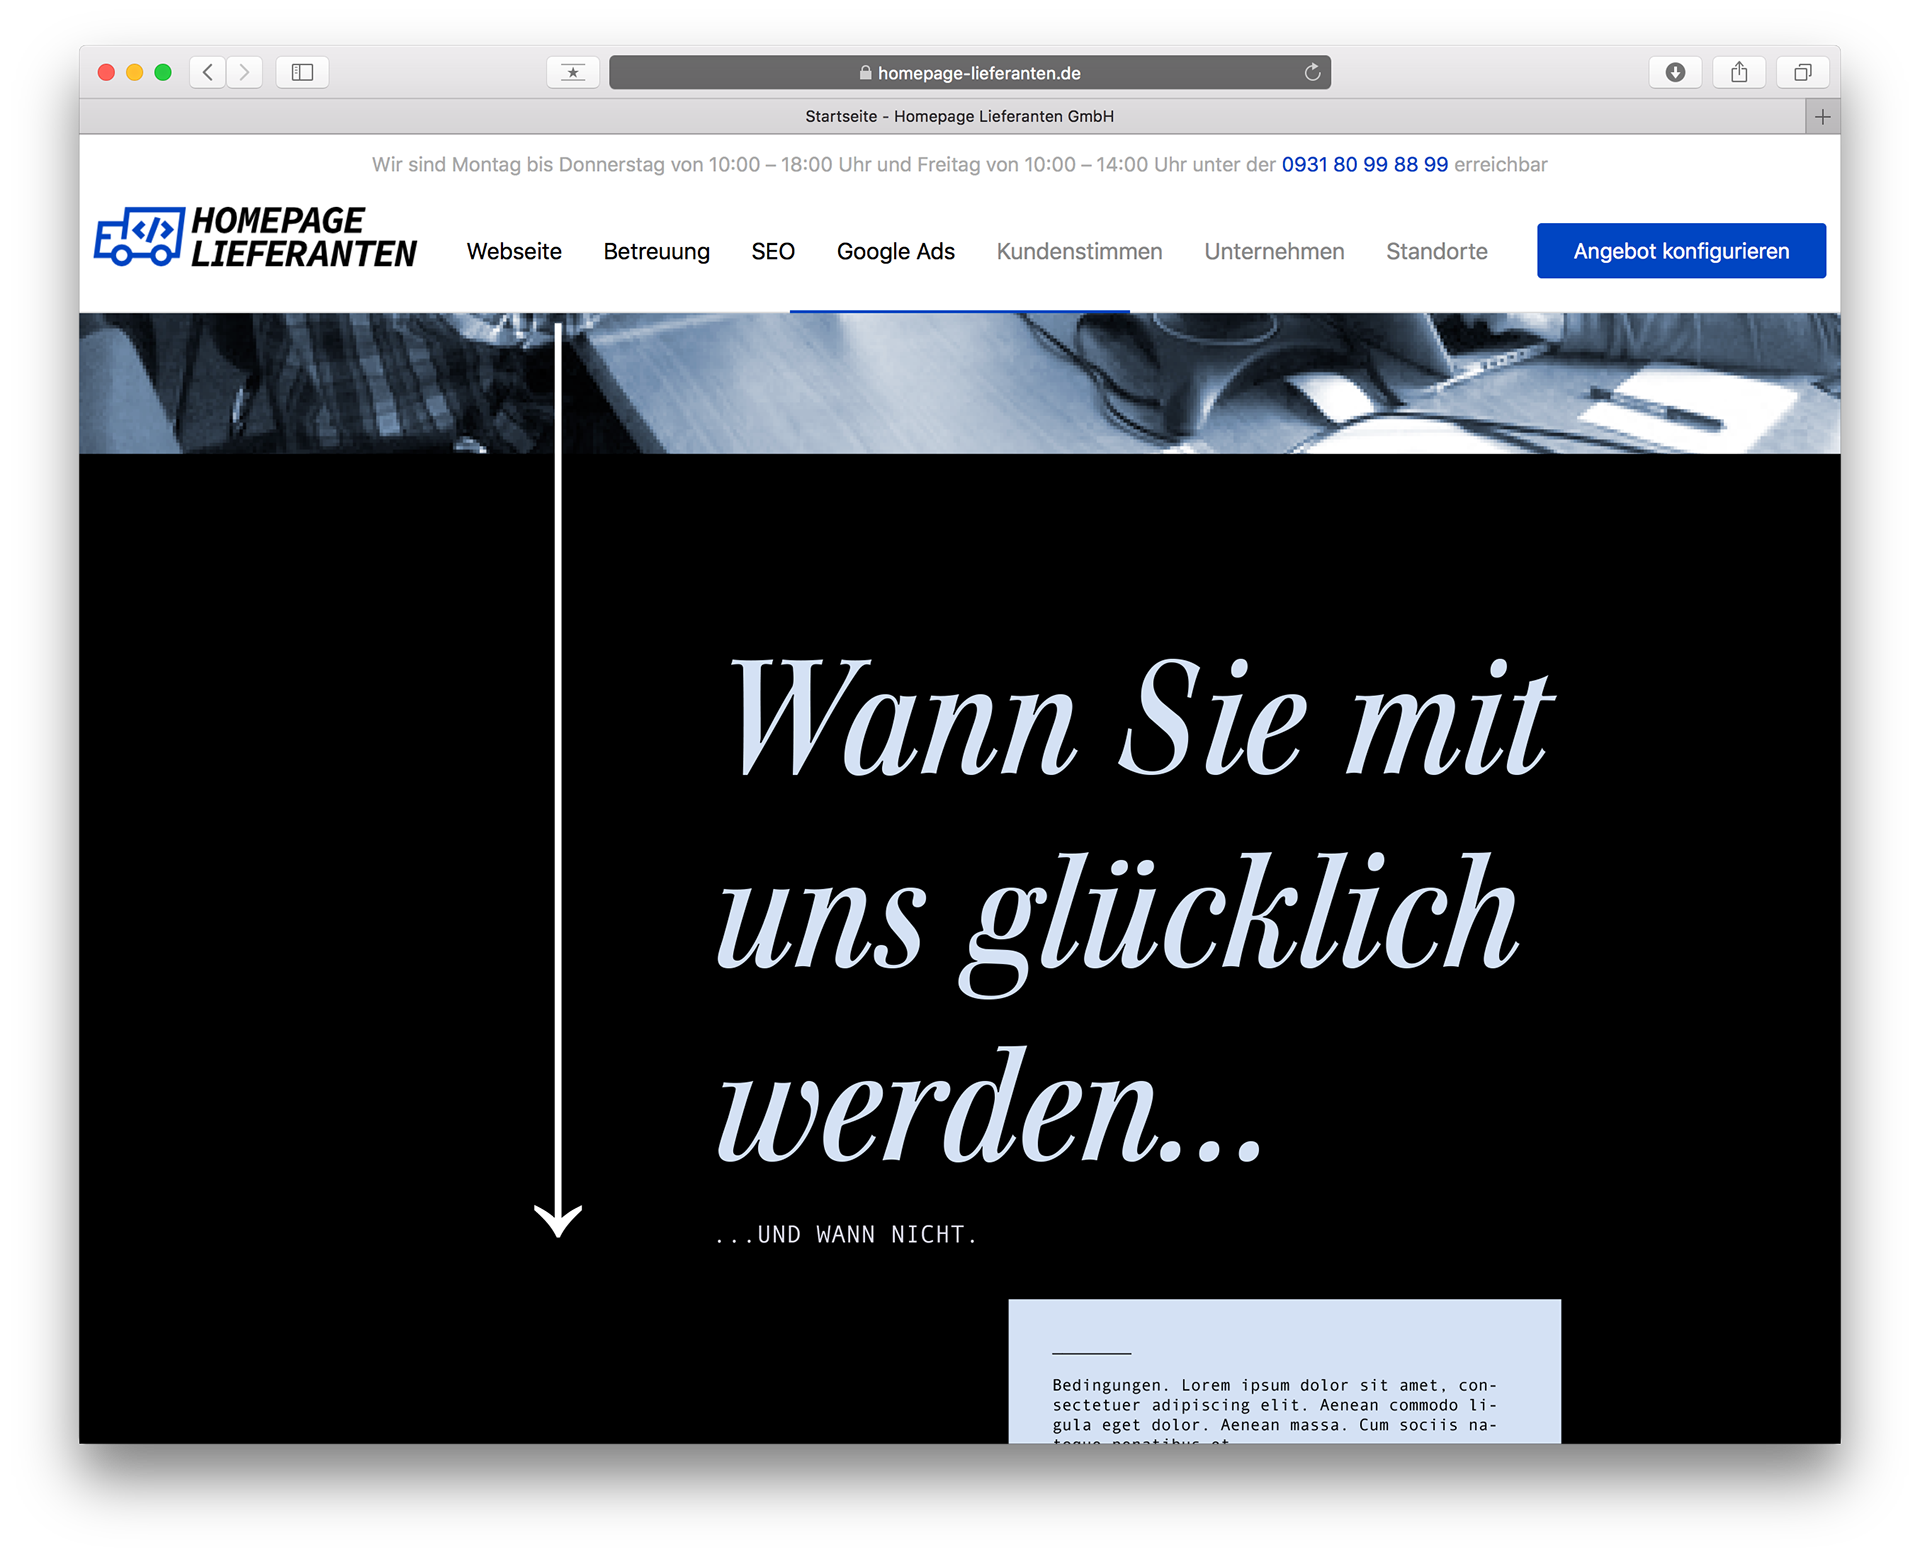Go to Google Ads nav item
Screen dimensions: 1920x1557
coord(895,251)
